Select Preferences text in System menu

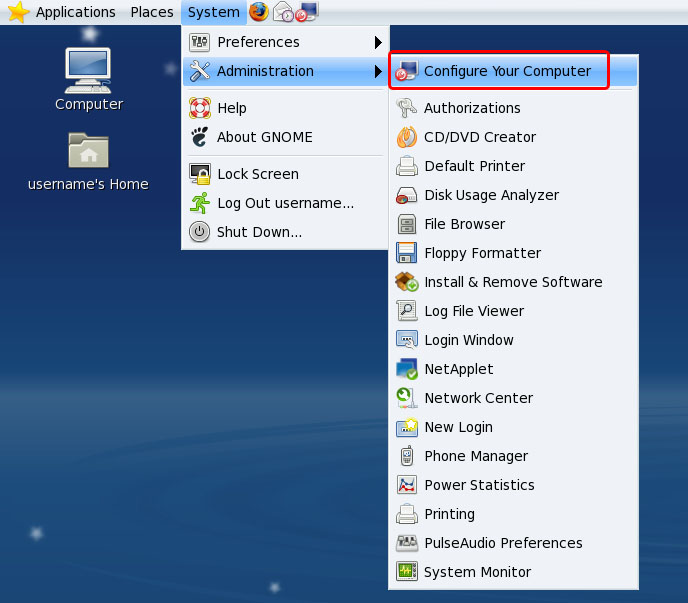click(x=258, y=42)
